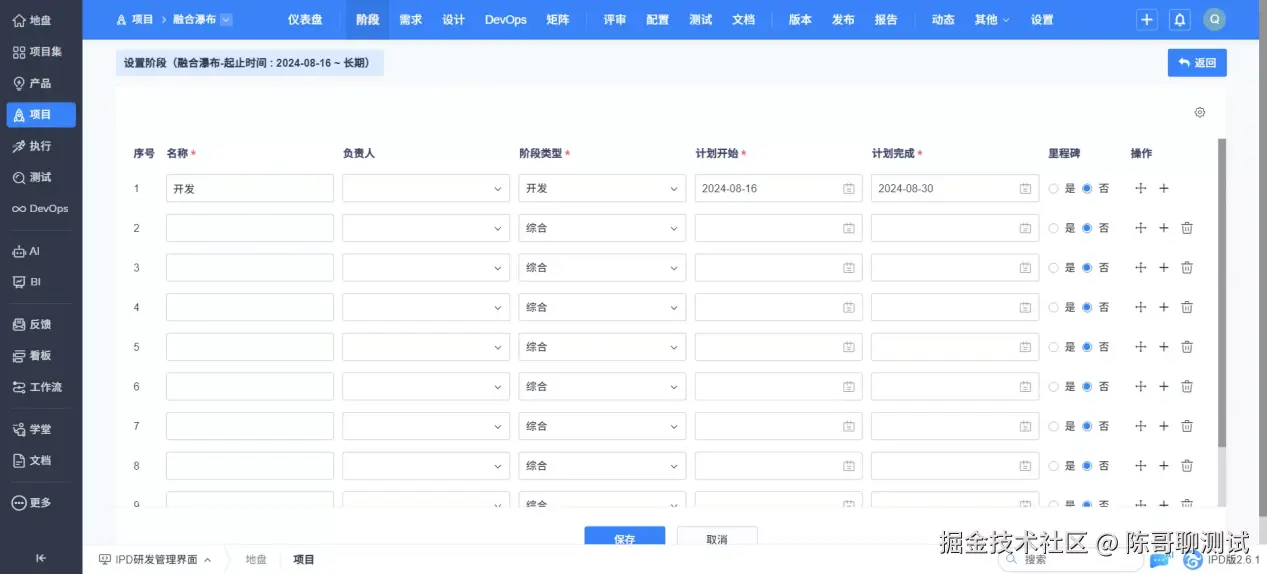1267x574 pixels.
Task: Expand the 其他 menu in the top nav
Action: pos(992,19)
